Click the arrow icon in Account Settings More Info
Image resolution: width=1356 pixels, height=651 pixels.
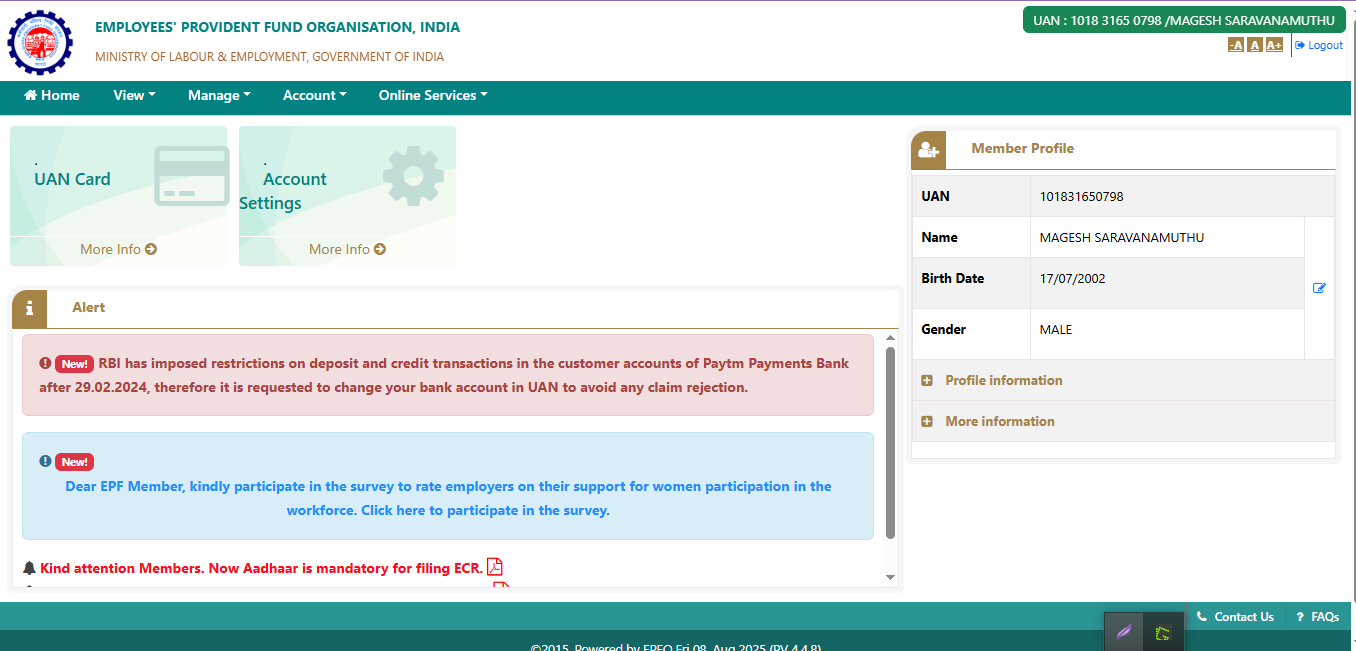tap(380, 249)
